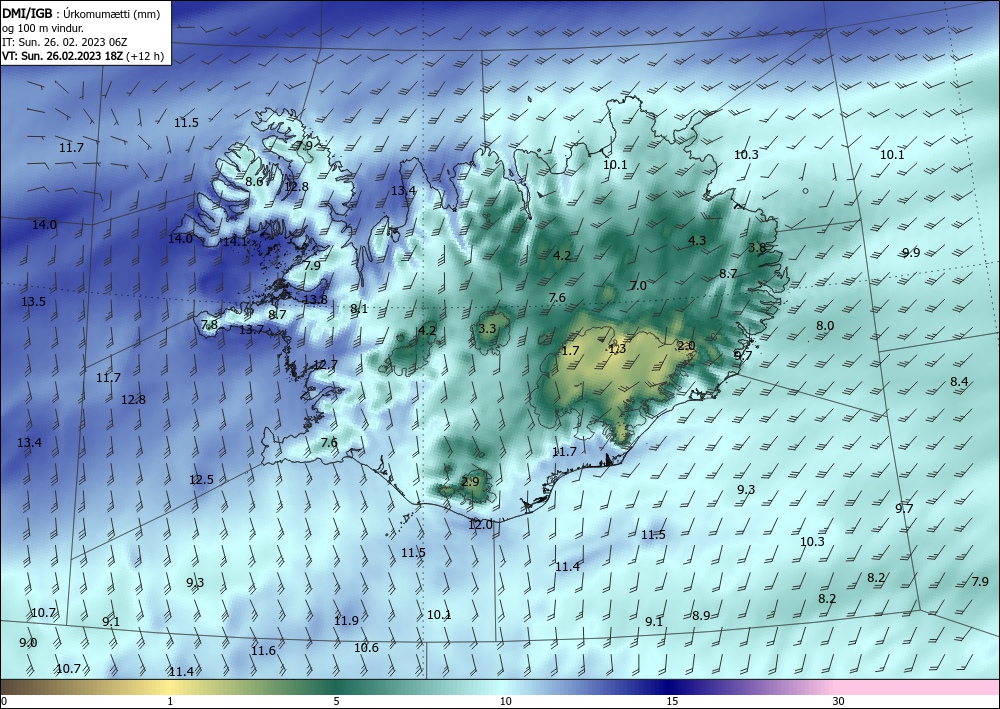
Task: Click the value 13.8 on the map
Action: click(x=315, y=300)
